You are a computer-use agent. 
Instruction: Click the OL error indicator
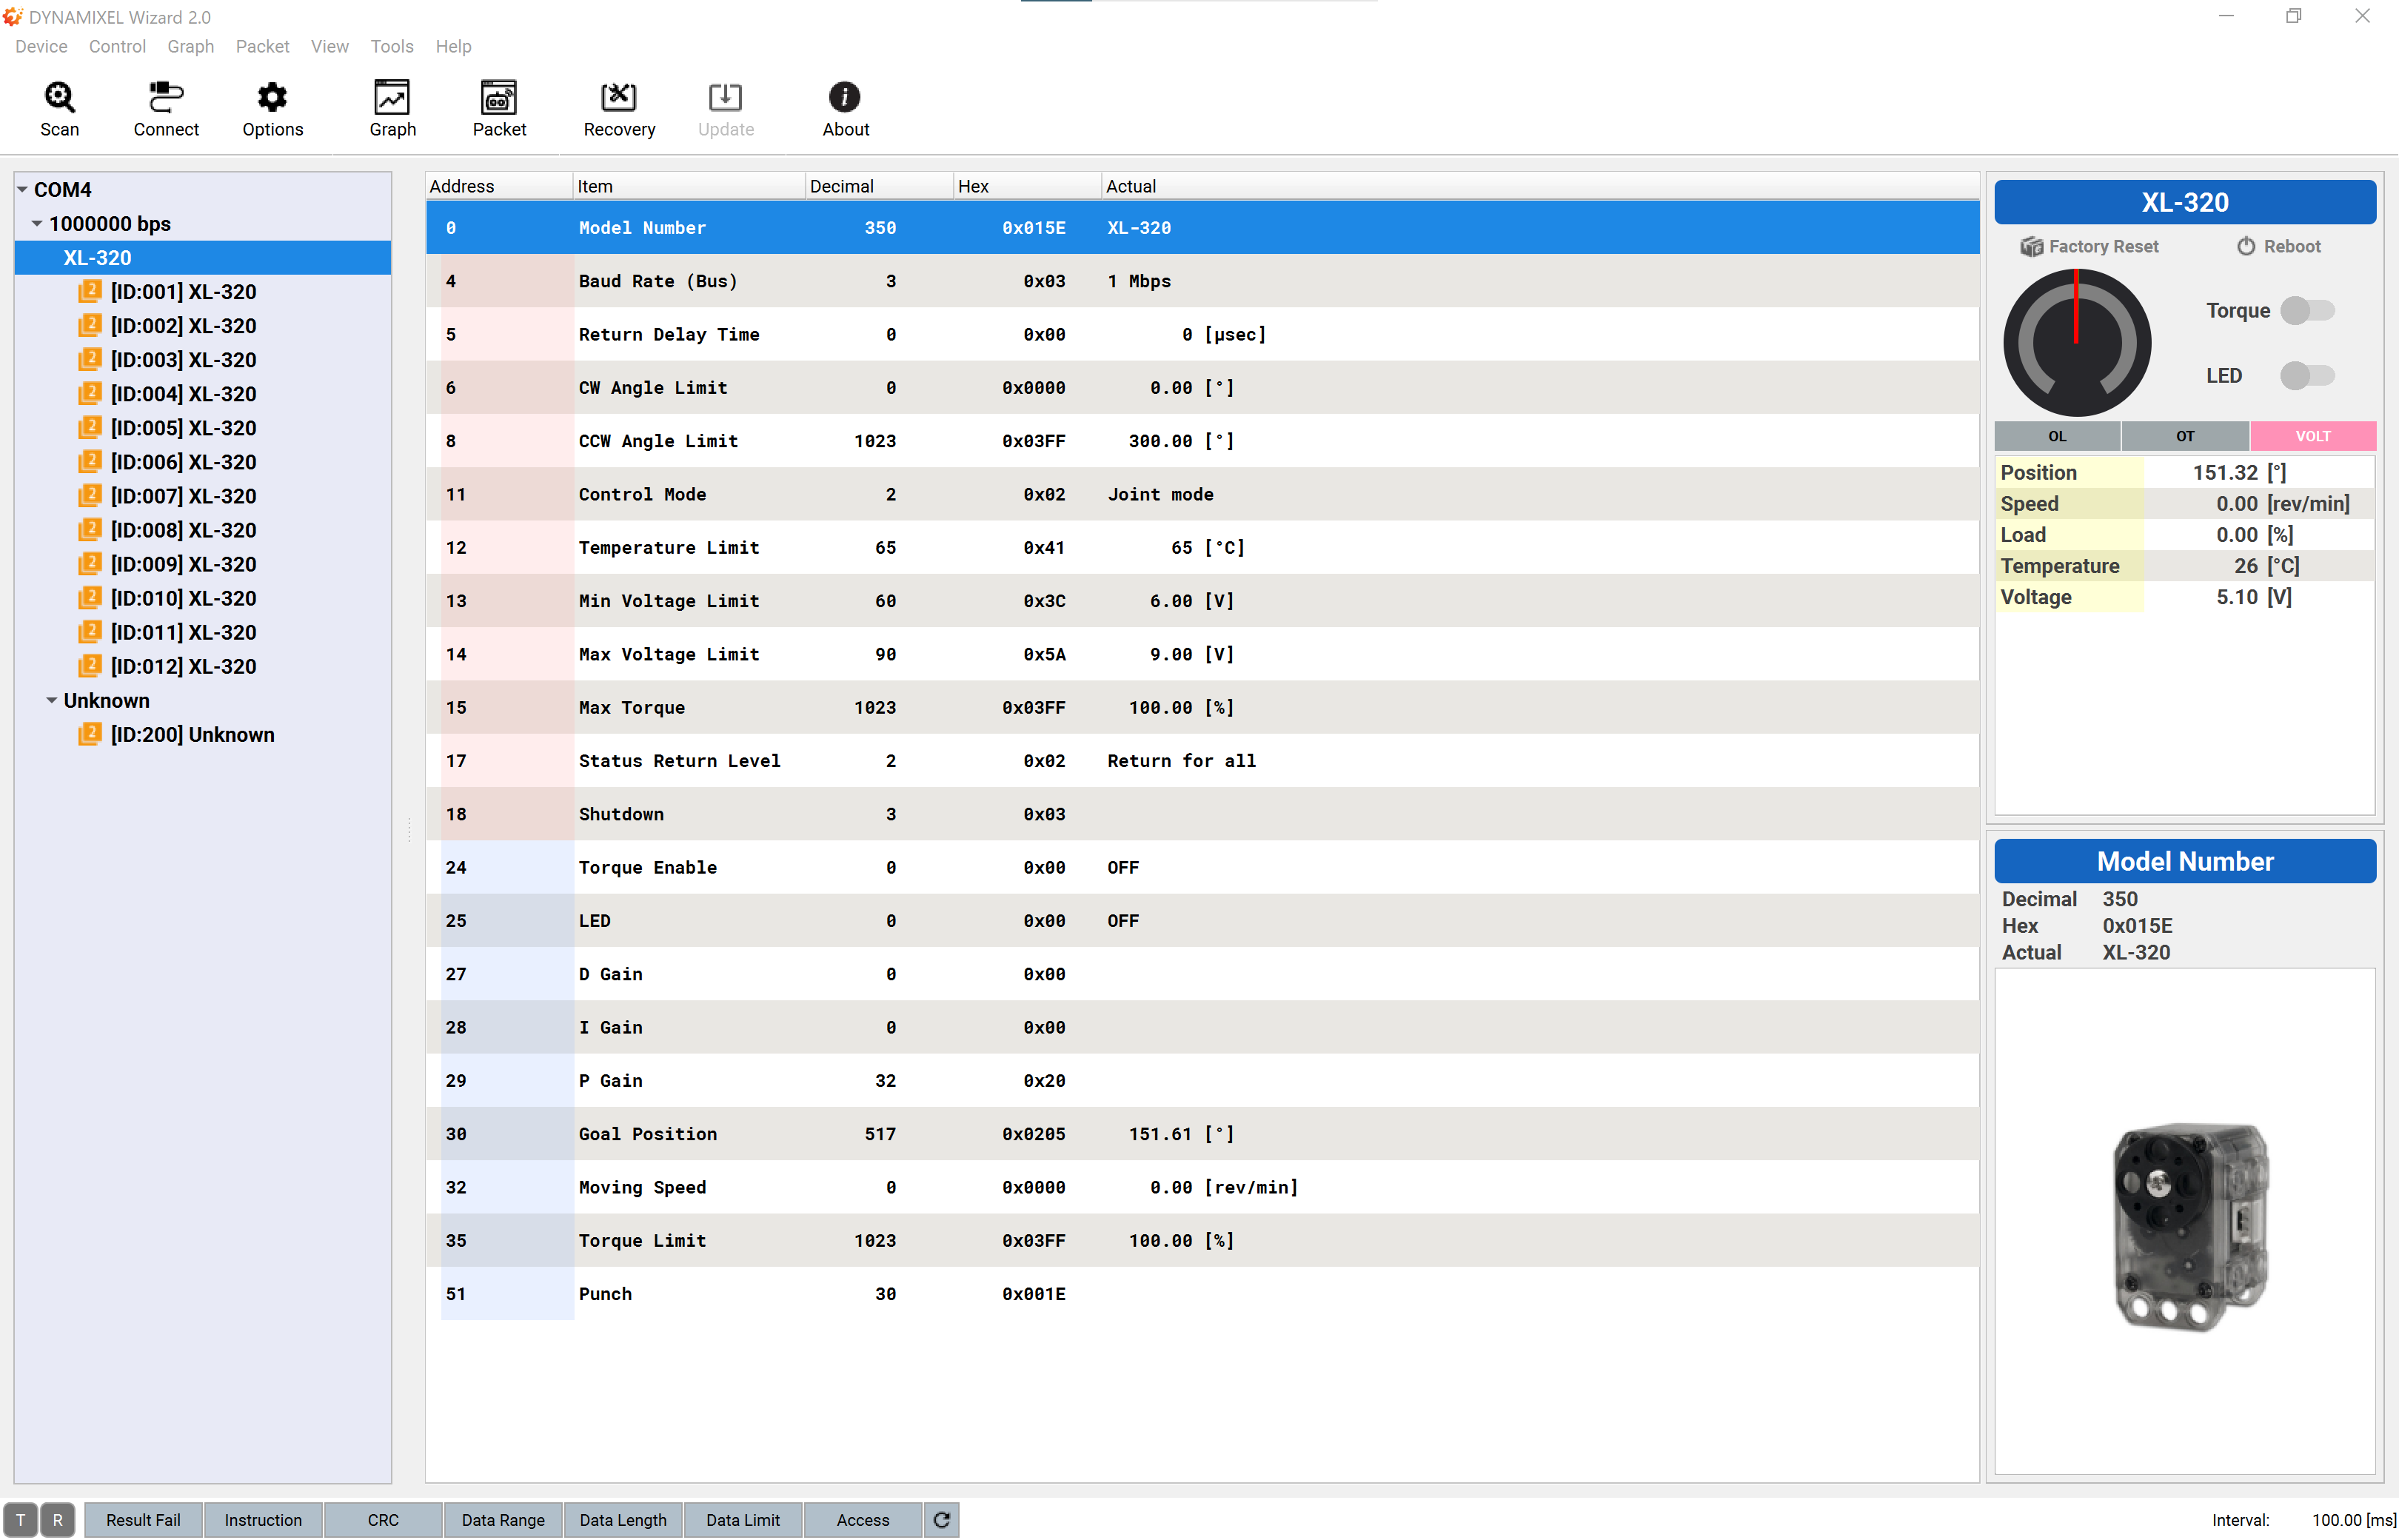pyautogui.click(x=2057, y=436)
